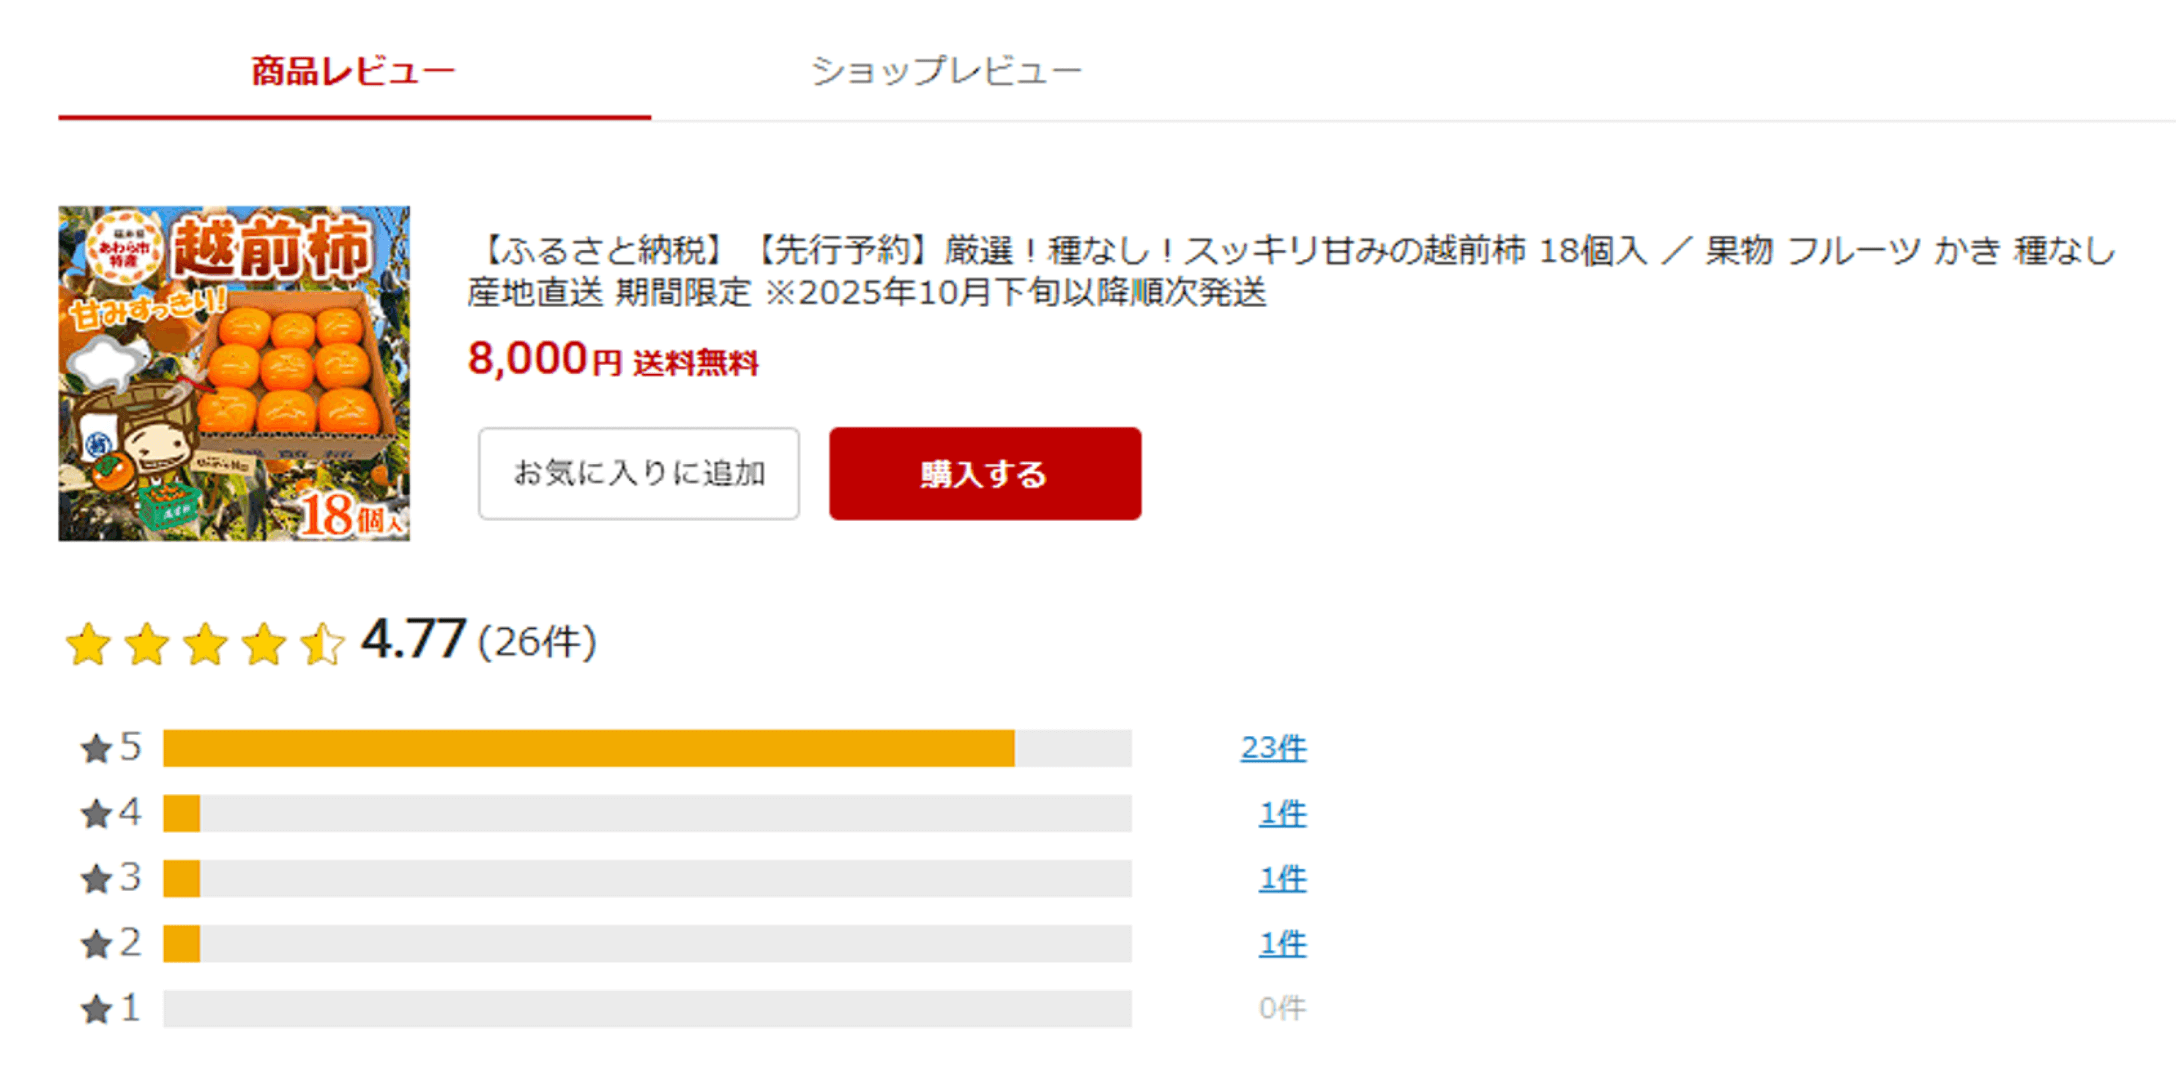Select the 商品レビュー tab
Image resolution: width=2176 pixels, height=1088 pixels.
tap(350, 68)
